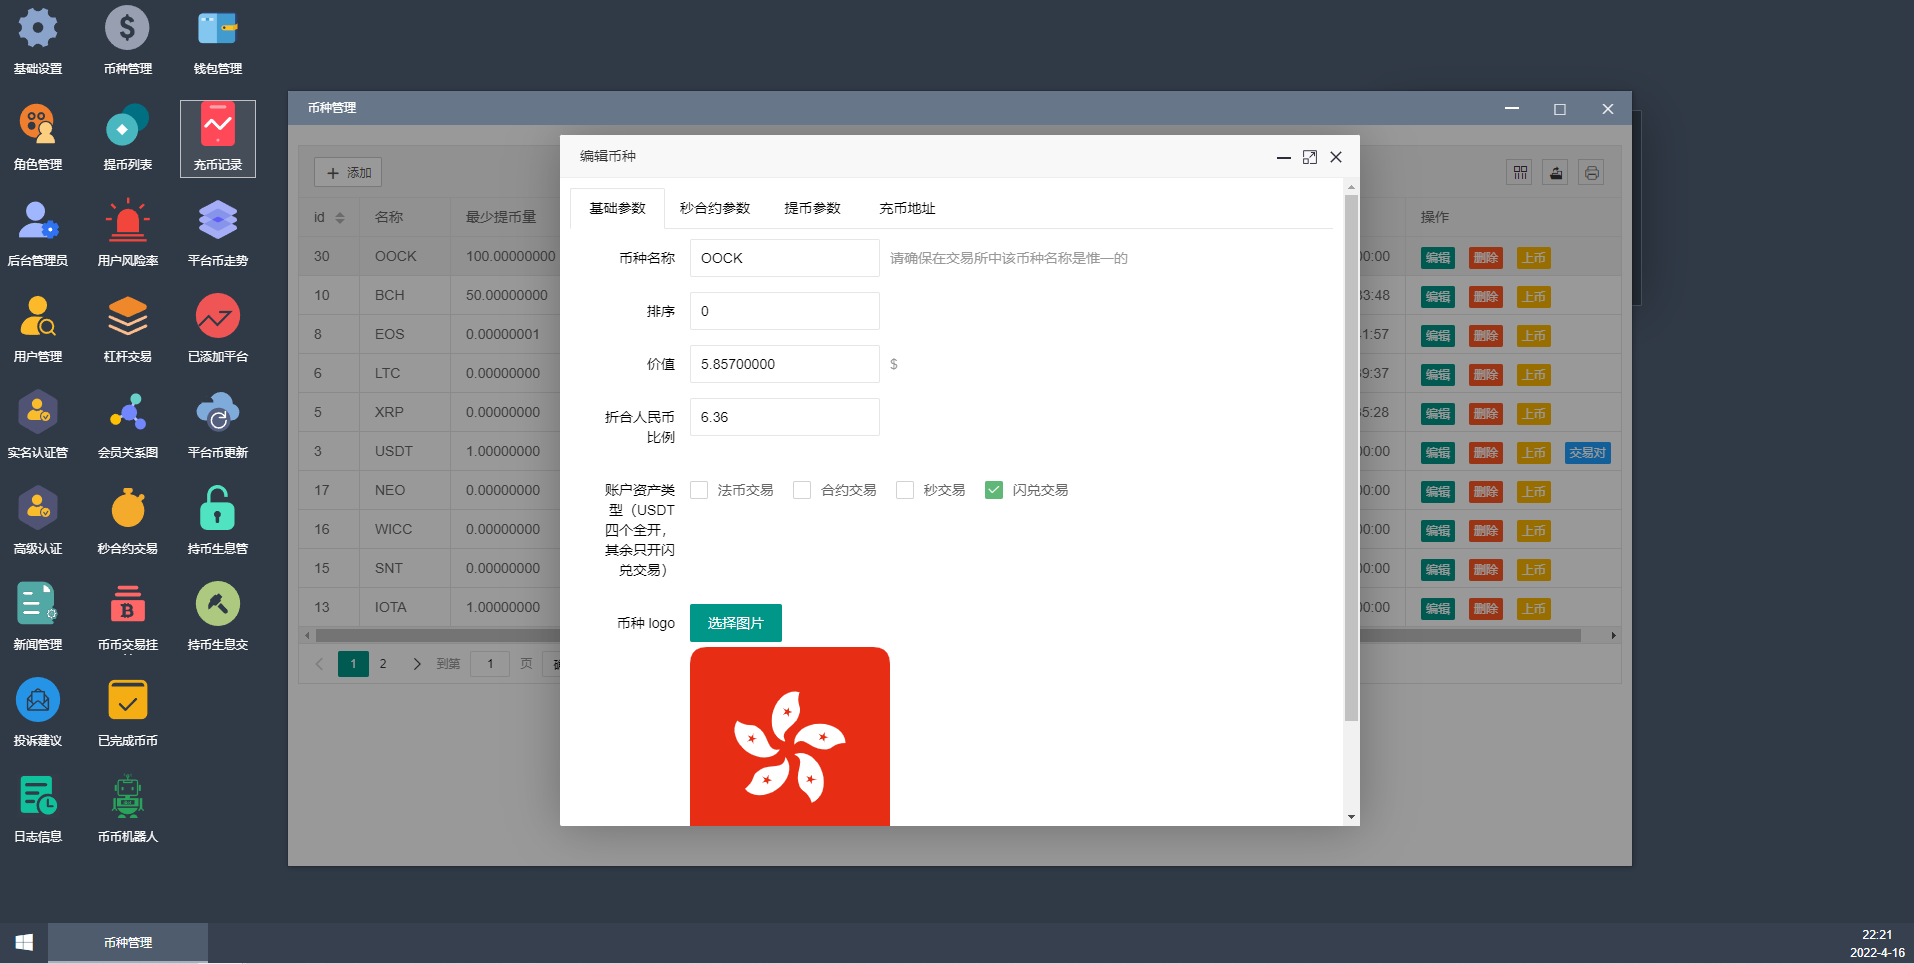Click the print icon in the coin list toolbar
The height and width of the screenshot is (964, 1914).
point(1591,172)
